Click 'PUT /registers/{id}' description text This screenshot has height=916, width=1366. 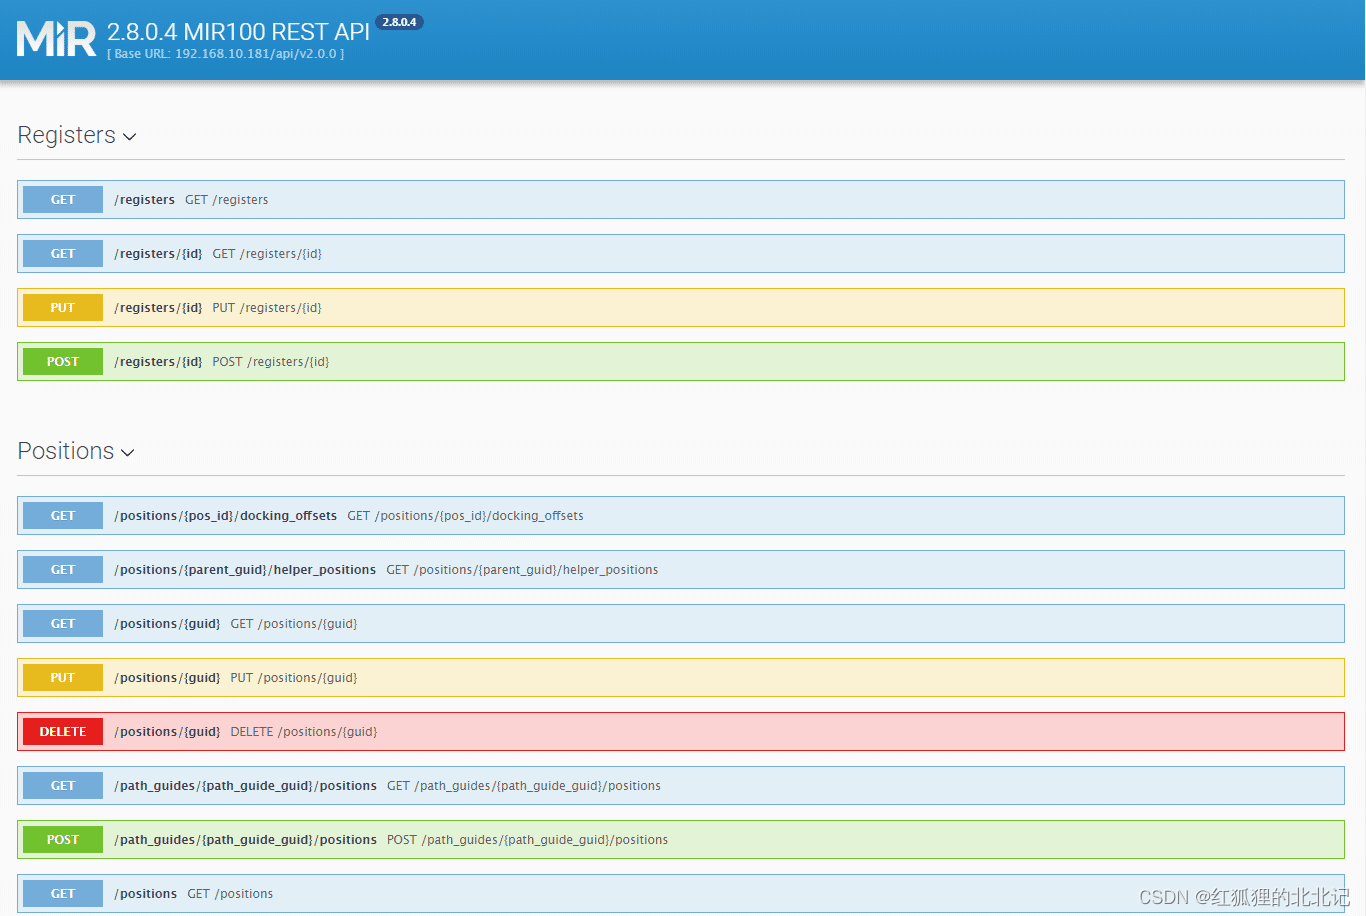267,308
